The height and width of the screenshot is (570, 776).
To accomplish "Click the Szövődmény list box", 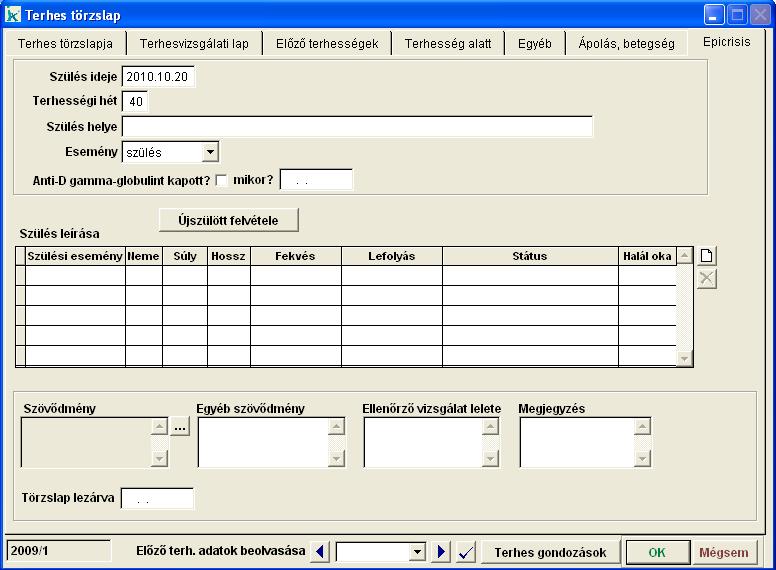I will [86, 442].
